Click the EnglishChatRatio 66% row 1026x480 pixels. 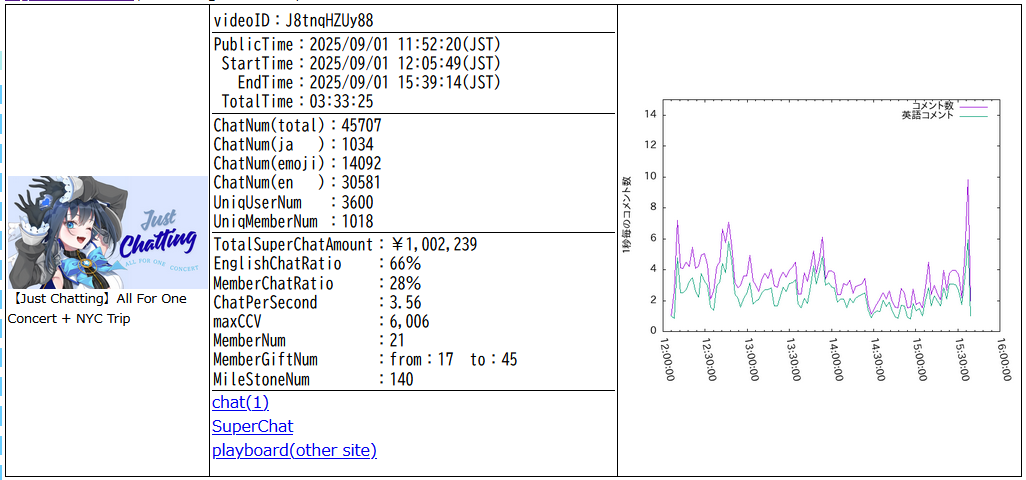click(317, 264)
